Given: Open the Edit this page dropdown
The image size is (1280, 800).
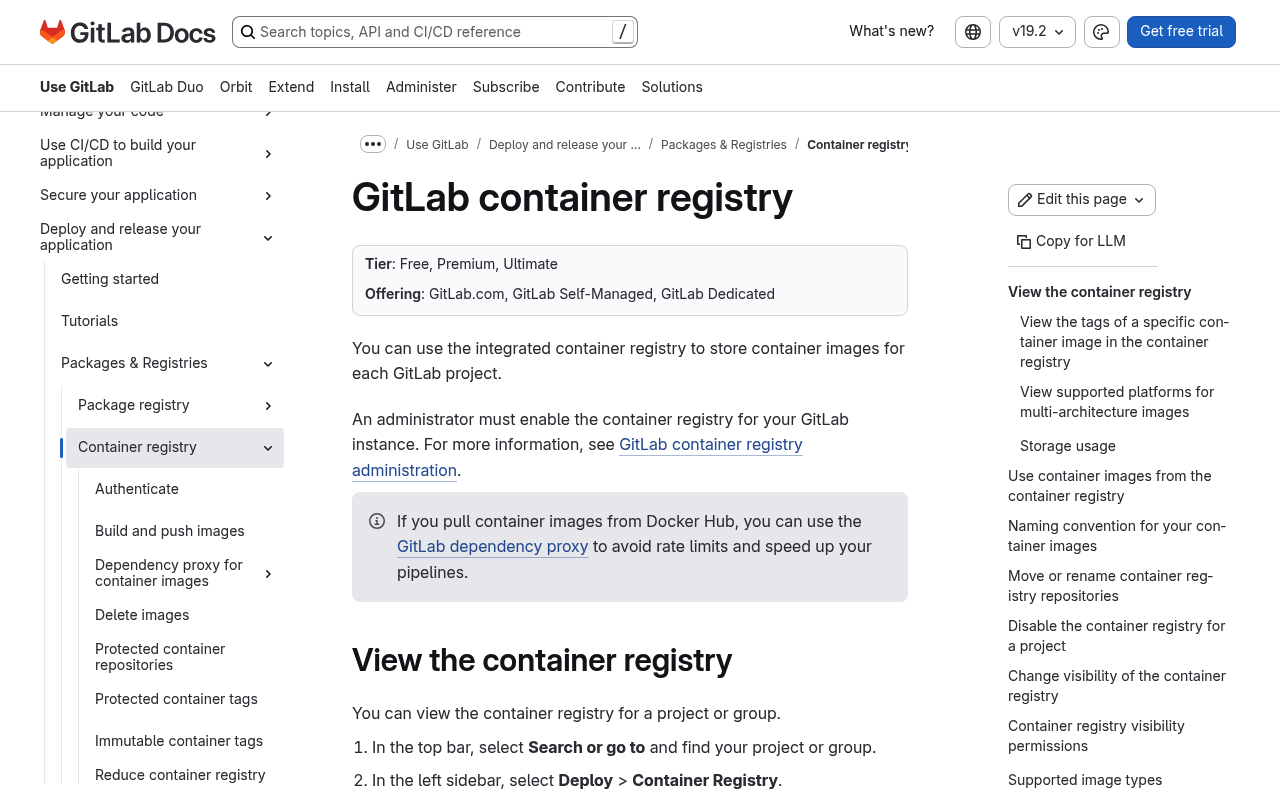Looking at the screenshot, I should [1082, 200].
